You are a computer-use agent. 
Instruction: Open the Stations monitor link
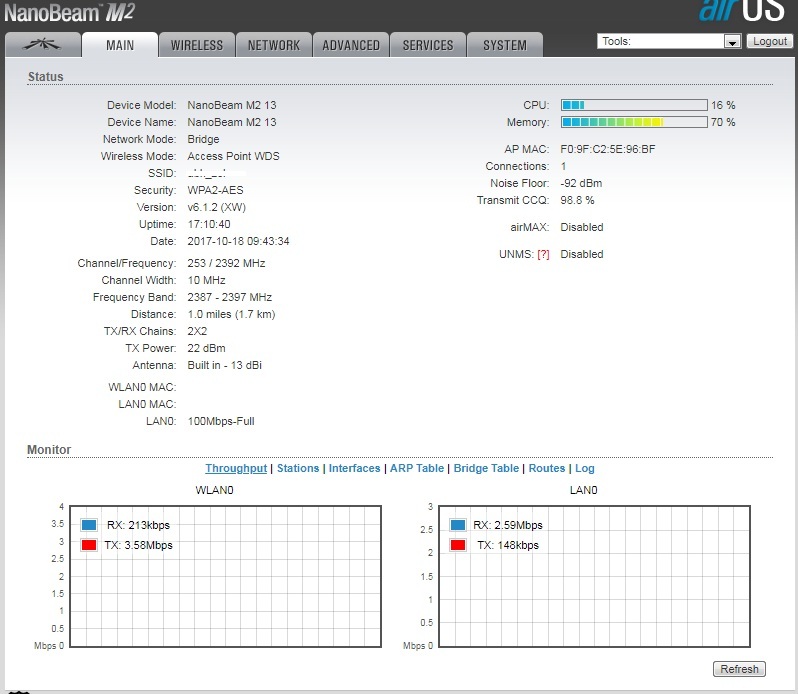(x=298, y=468)
